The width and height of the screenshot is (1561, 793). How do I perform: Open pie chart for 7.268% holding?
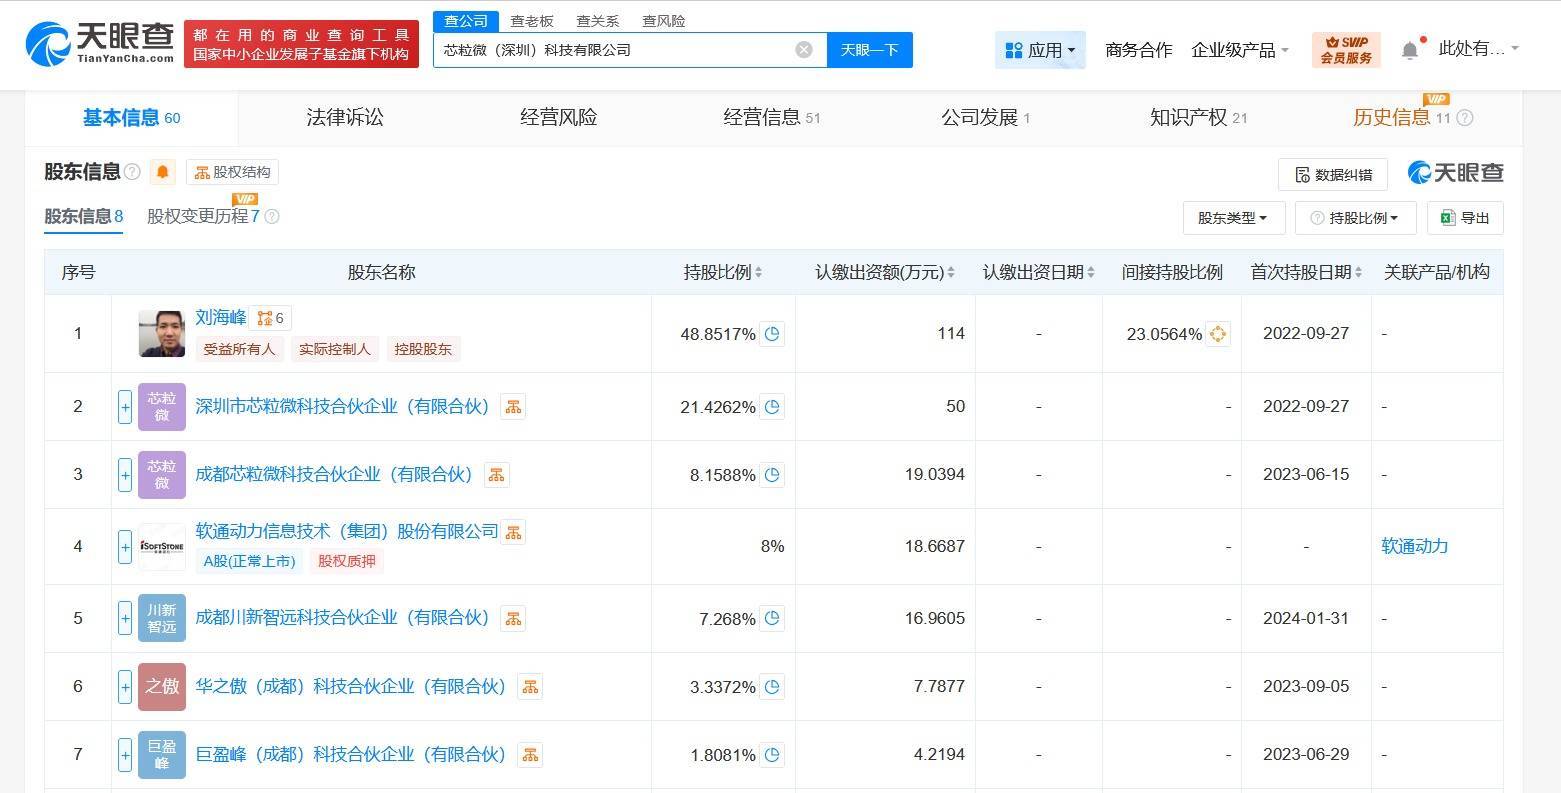coord(772,619)
